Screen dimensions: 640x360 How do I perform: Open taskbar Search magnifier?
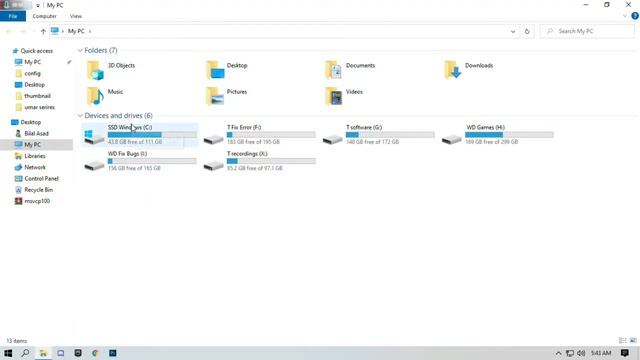(x=25, y=353)
